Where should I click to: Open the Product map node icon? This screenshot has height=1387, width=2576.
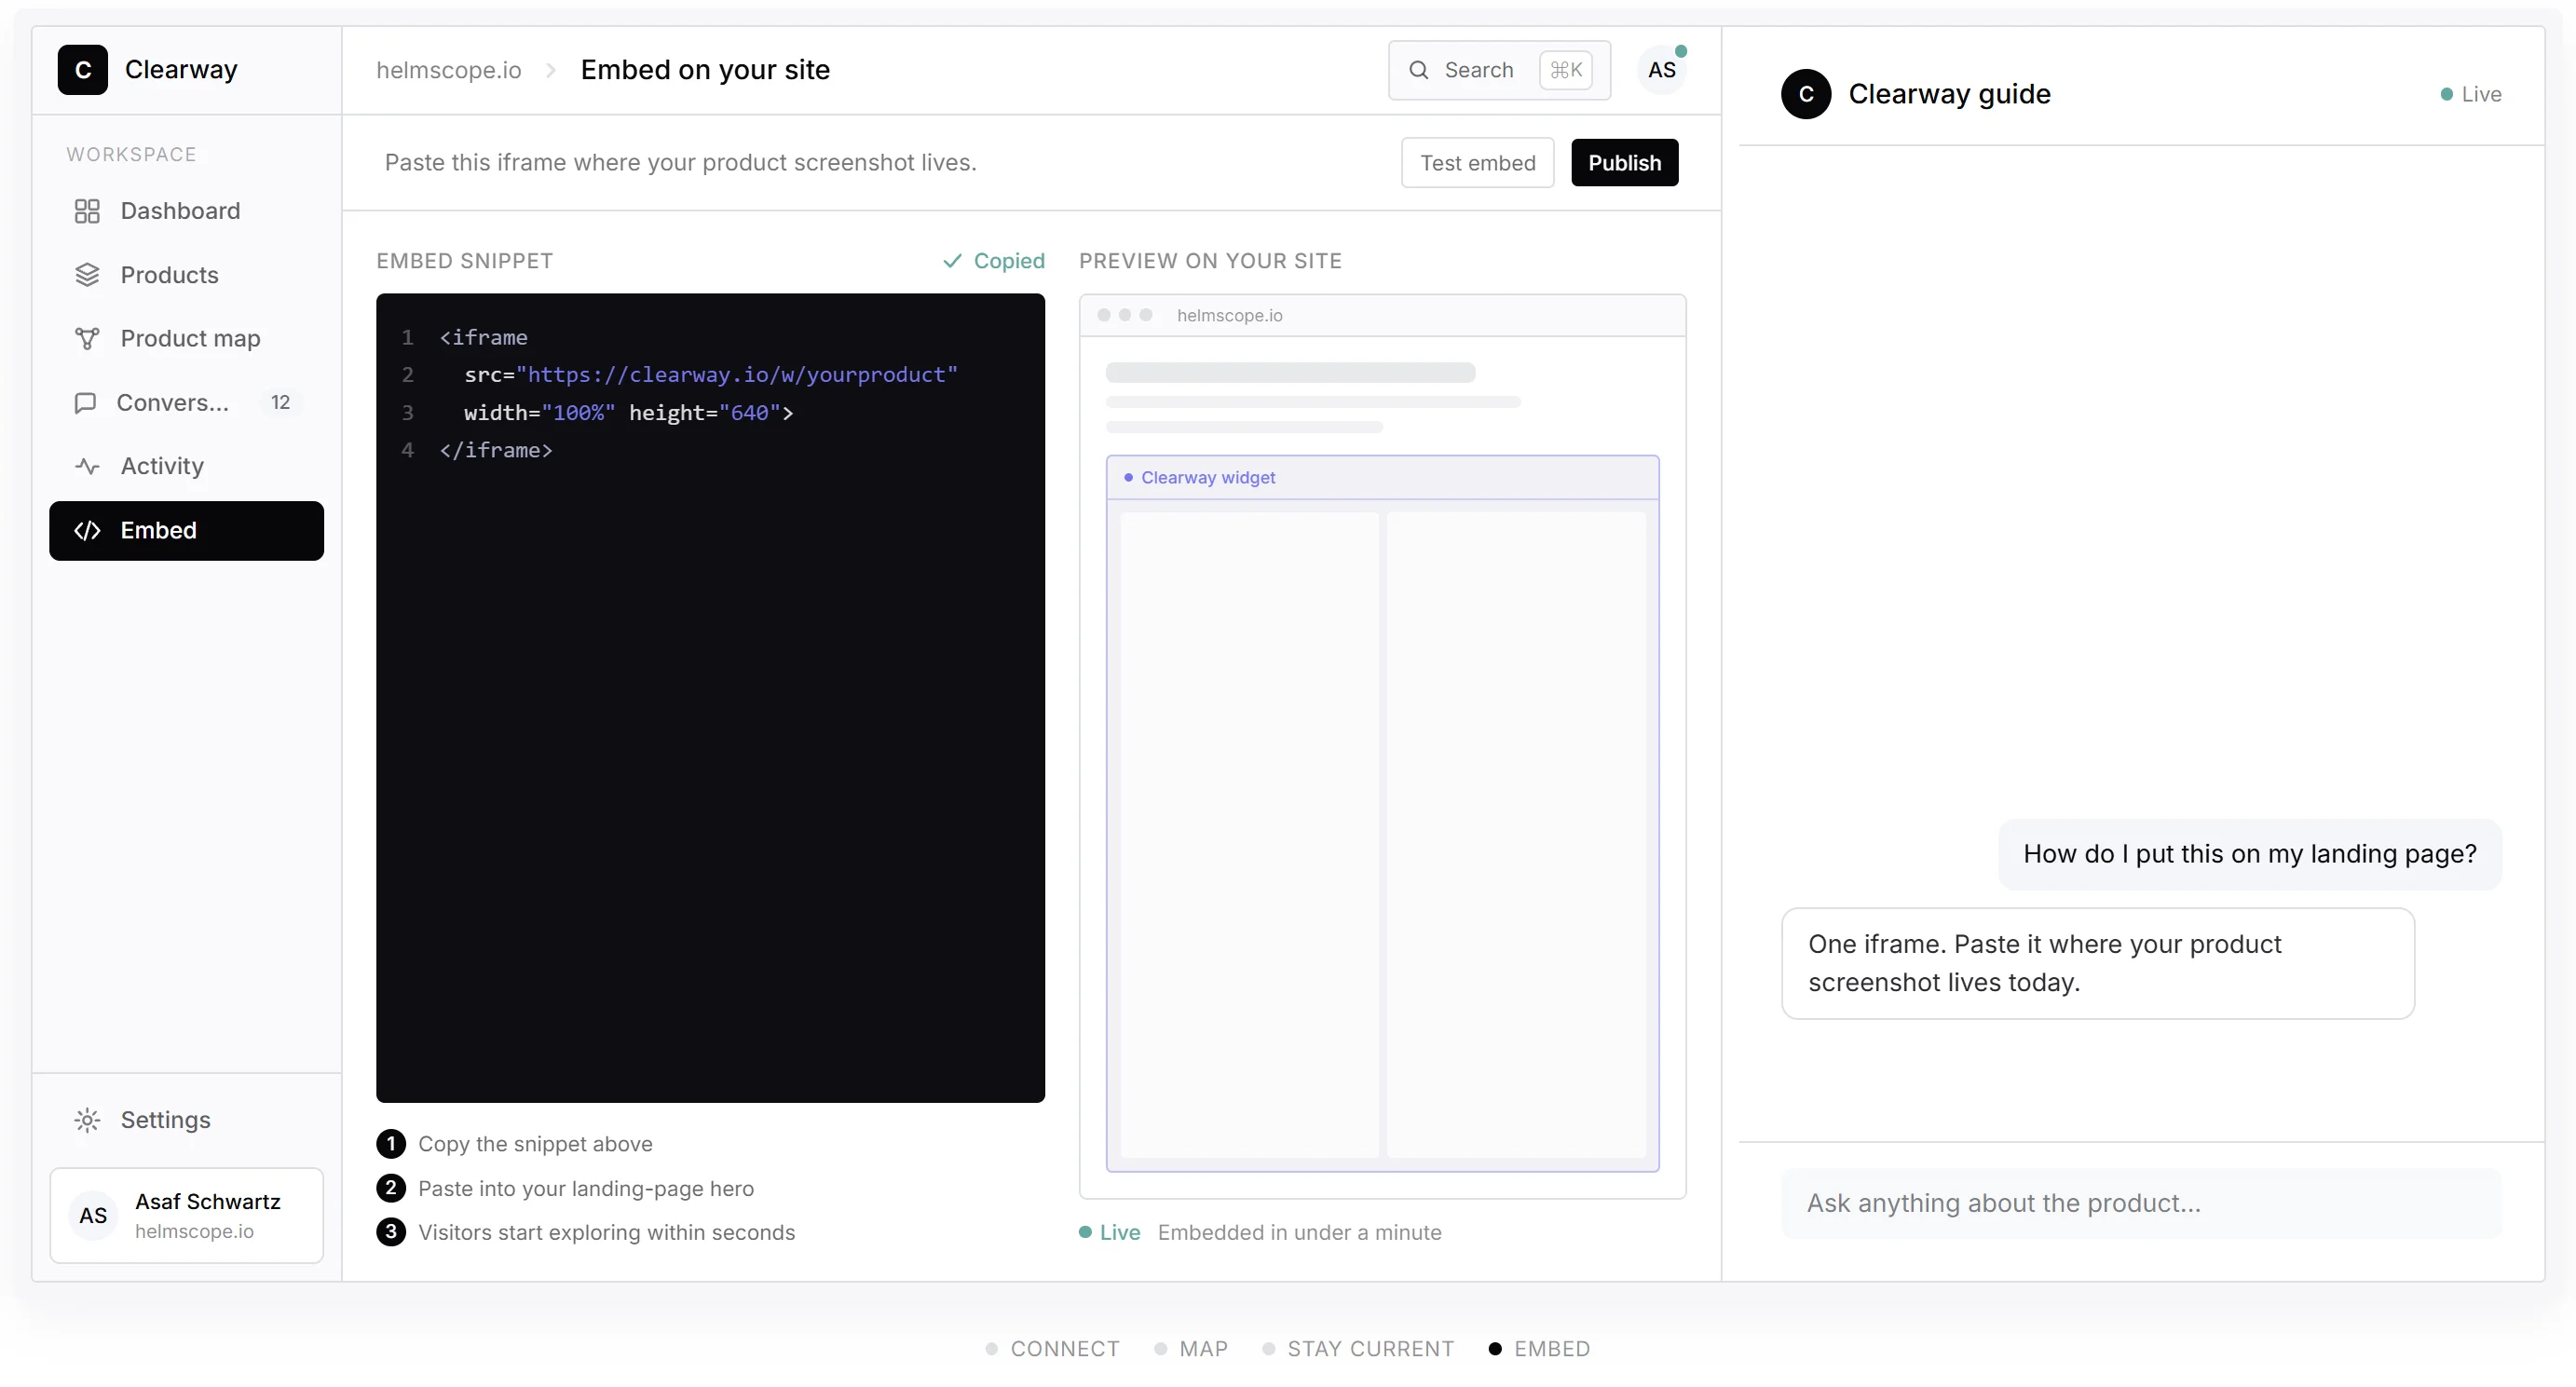point(87,339)
